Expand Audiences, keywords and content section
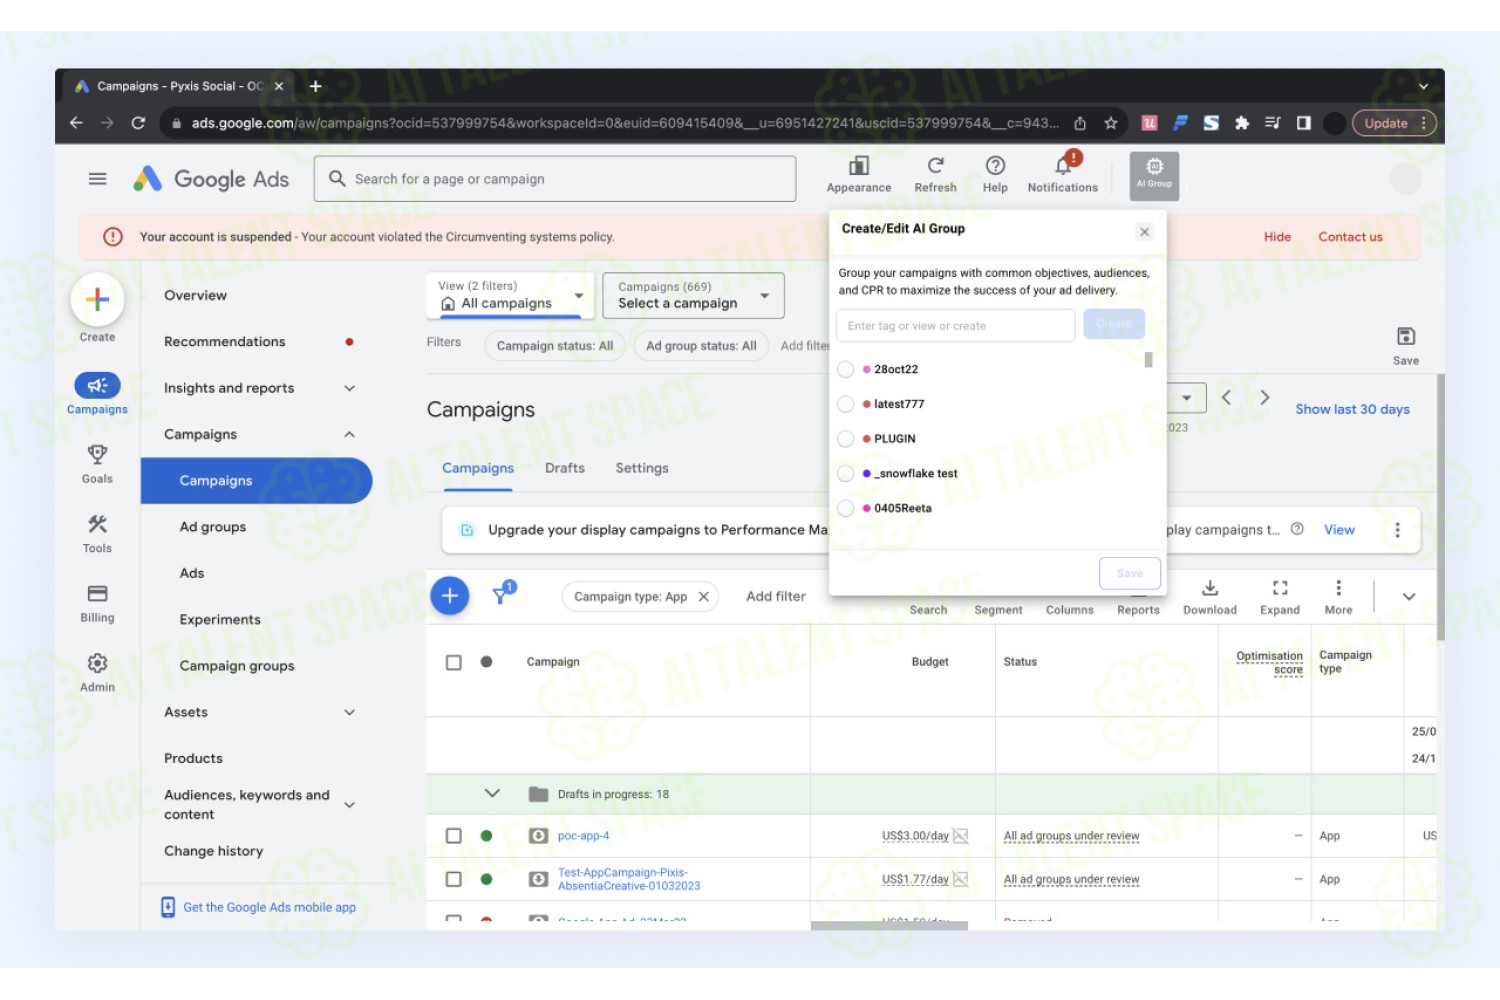1500x1000 pixels. click(349, 804)
